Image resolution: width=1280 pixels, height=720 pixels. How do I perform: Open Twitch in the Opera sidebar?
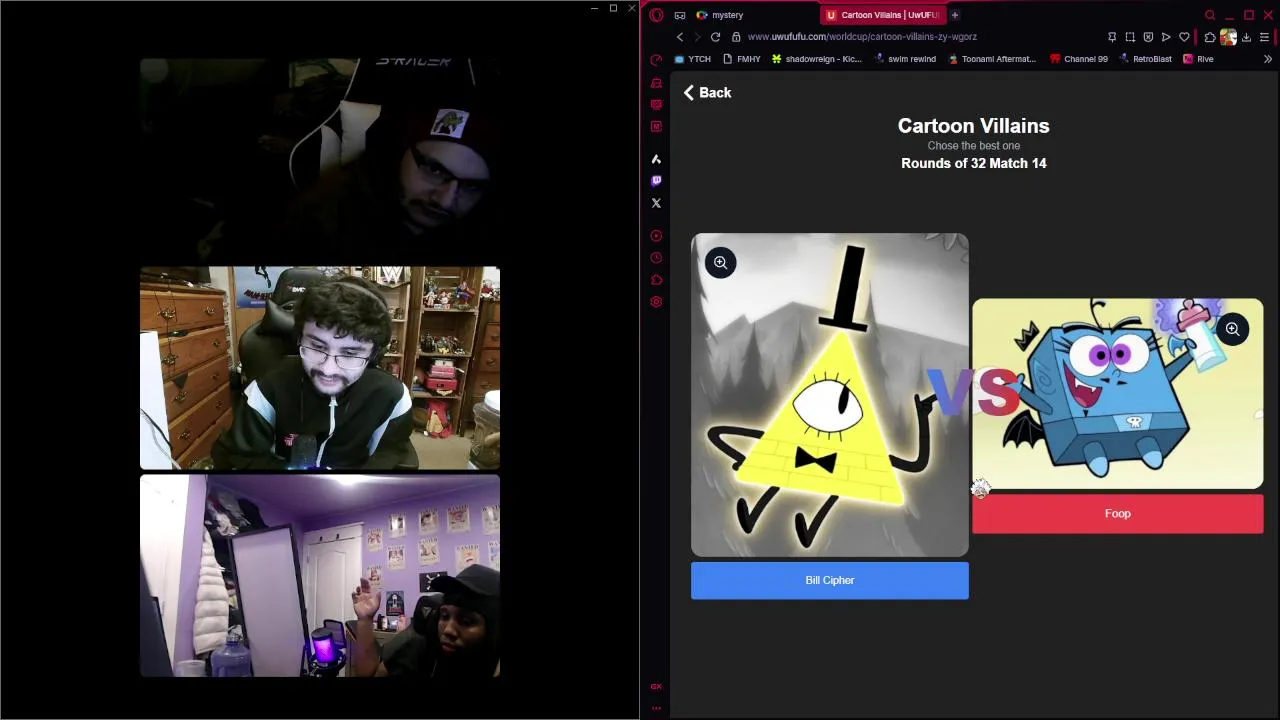pos(656,181)
